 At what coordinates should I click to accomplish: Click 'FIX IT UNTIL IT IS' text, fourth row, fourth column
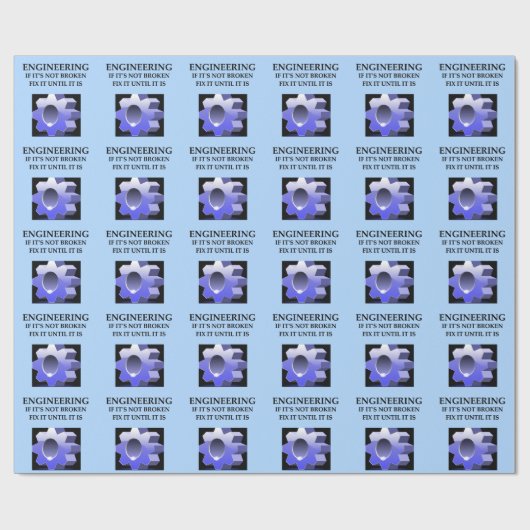306,334
